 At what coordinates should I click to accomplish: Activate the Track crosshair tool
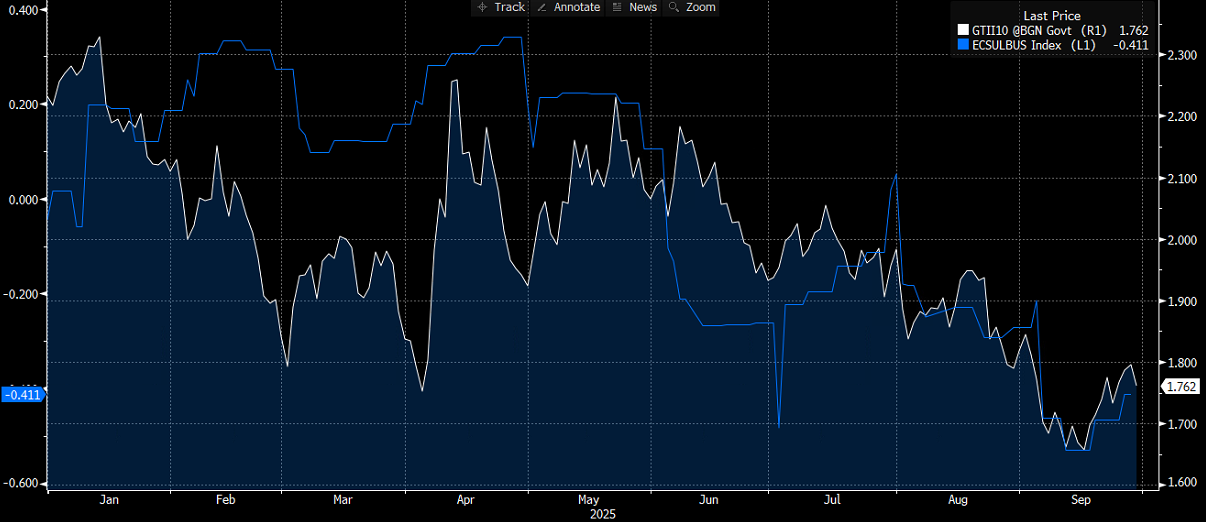pyautogui.click(x=501, y=7)
